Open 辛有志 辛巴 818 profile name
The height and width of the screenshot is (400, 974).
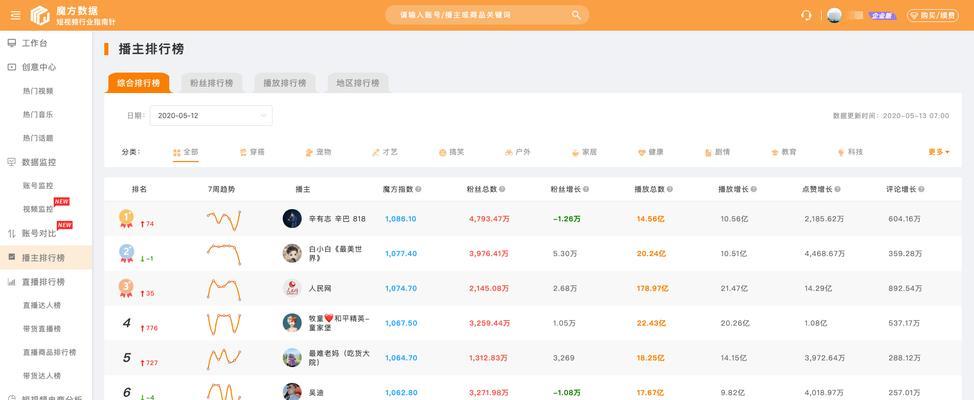337,219
